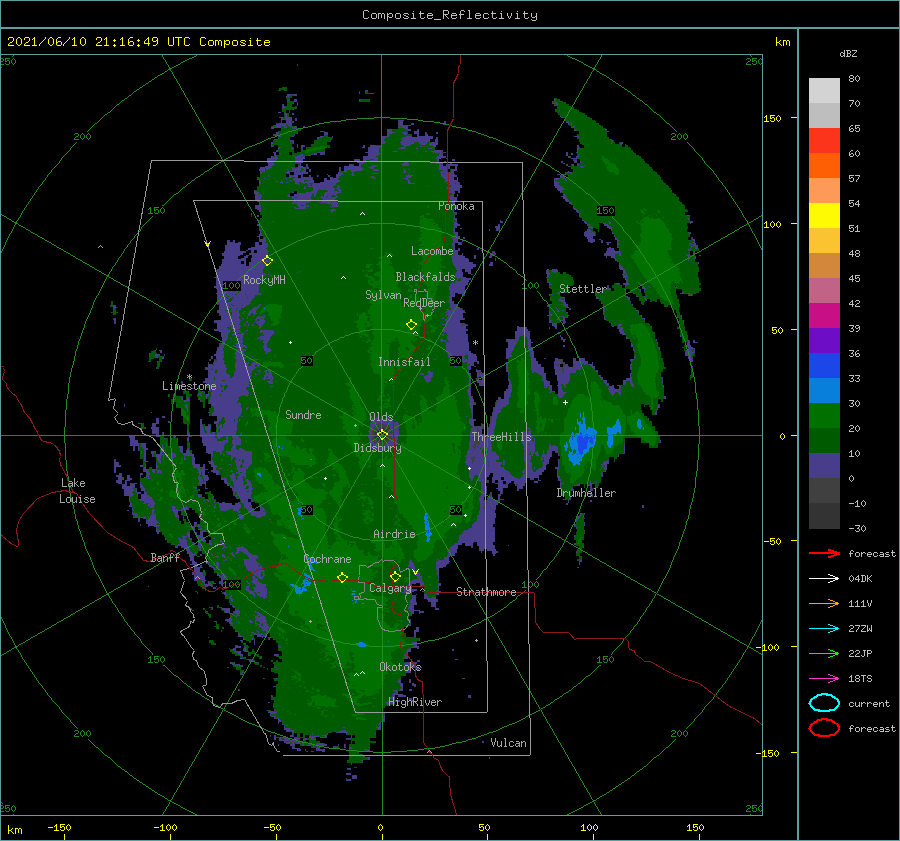Click the Sylvan label
This screenshot has width=900, height=841.
coord(383,295)
